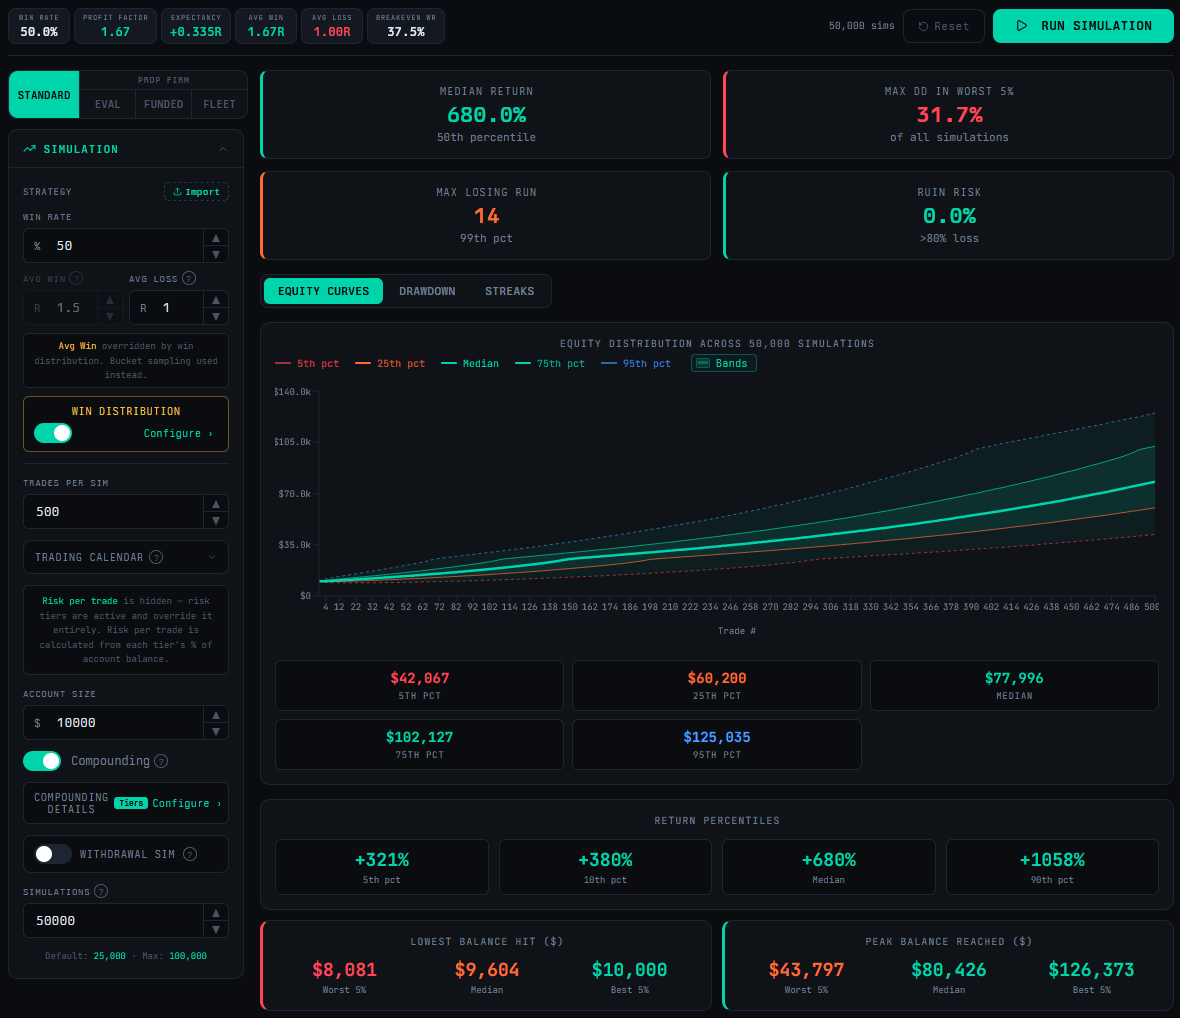
Task: Toggle the 75th pct legend line
Action: (x=549, y=363)
